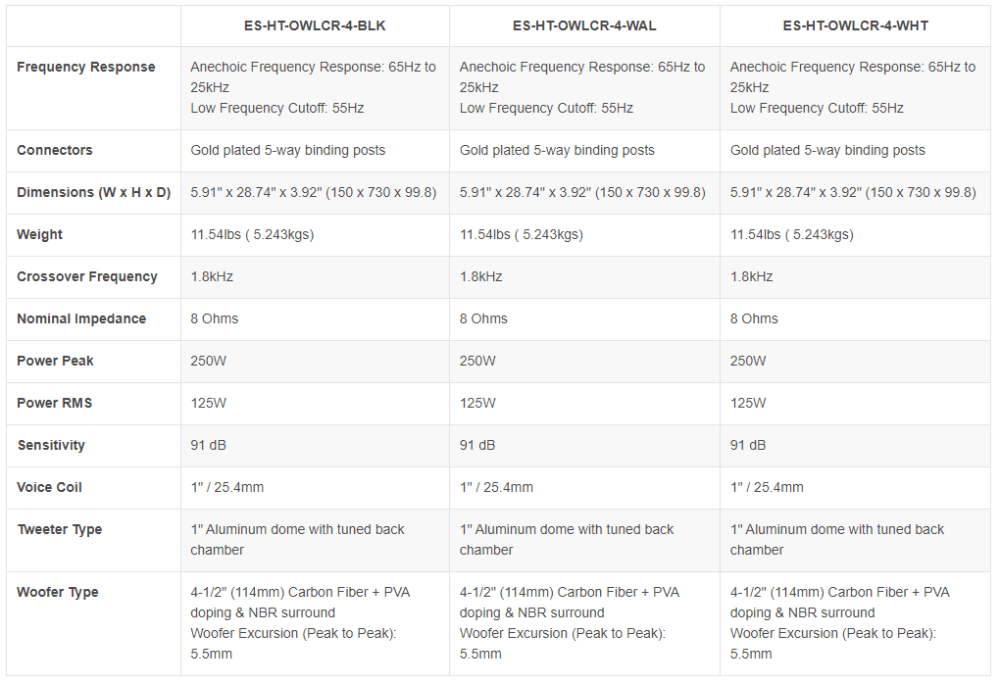Image resolution: width=1000 pixels, height=683 pixels.
Task: Click the Nominal Impedance row label
Action: coord(82,319)
